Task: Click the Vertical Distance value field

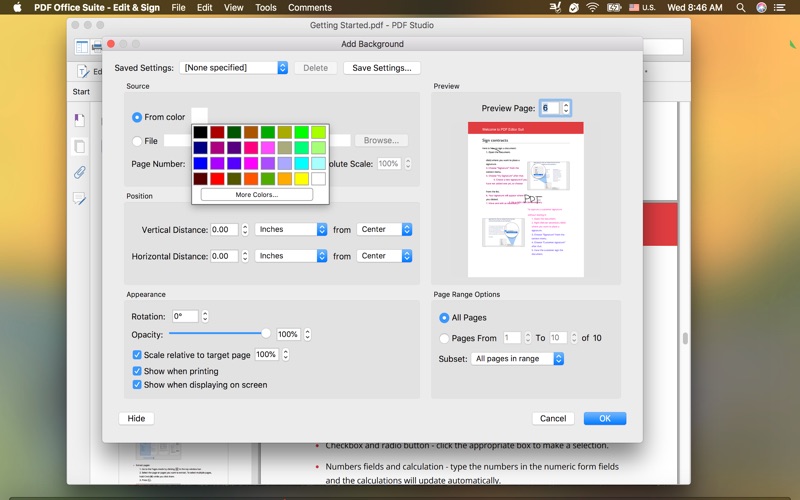Action: pos(224,230)
